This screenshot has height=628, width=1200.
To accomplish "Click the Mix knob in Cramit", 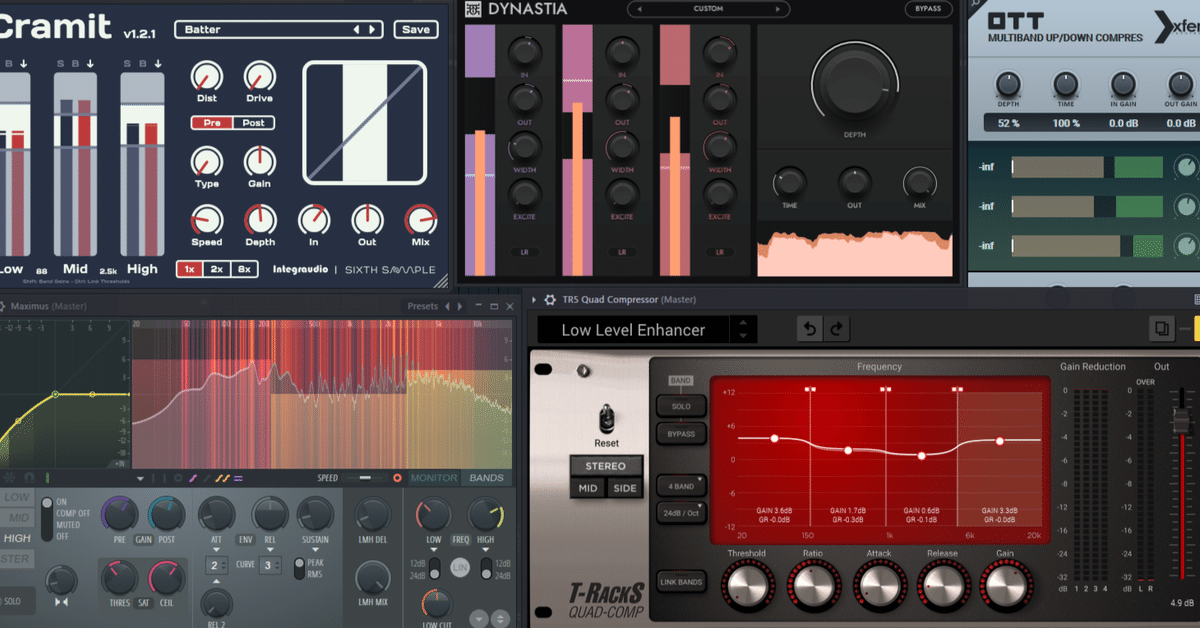I will [x=420, y=219].
